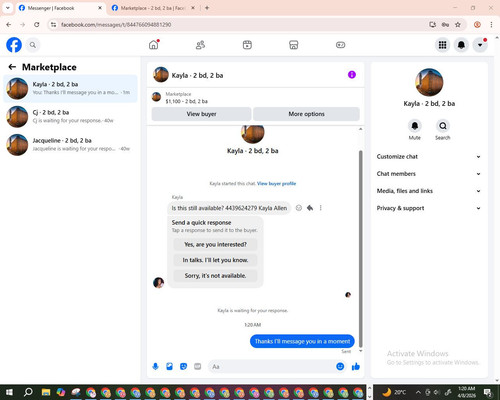Open Chrome profile avatar

tap(477, 24)
